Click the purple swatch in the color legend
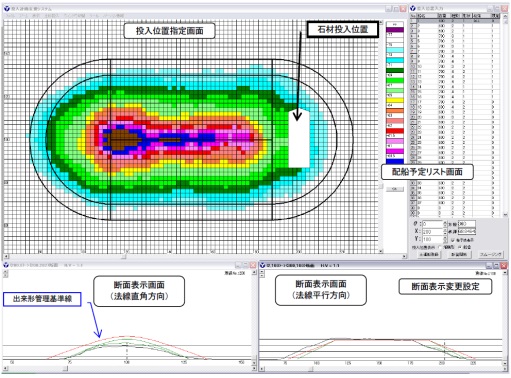The width and height of the screenshot is (511, 378). coord(395,30)
